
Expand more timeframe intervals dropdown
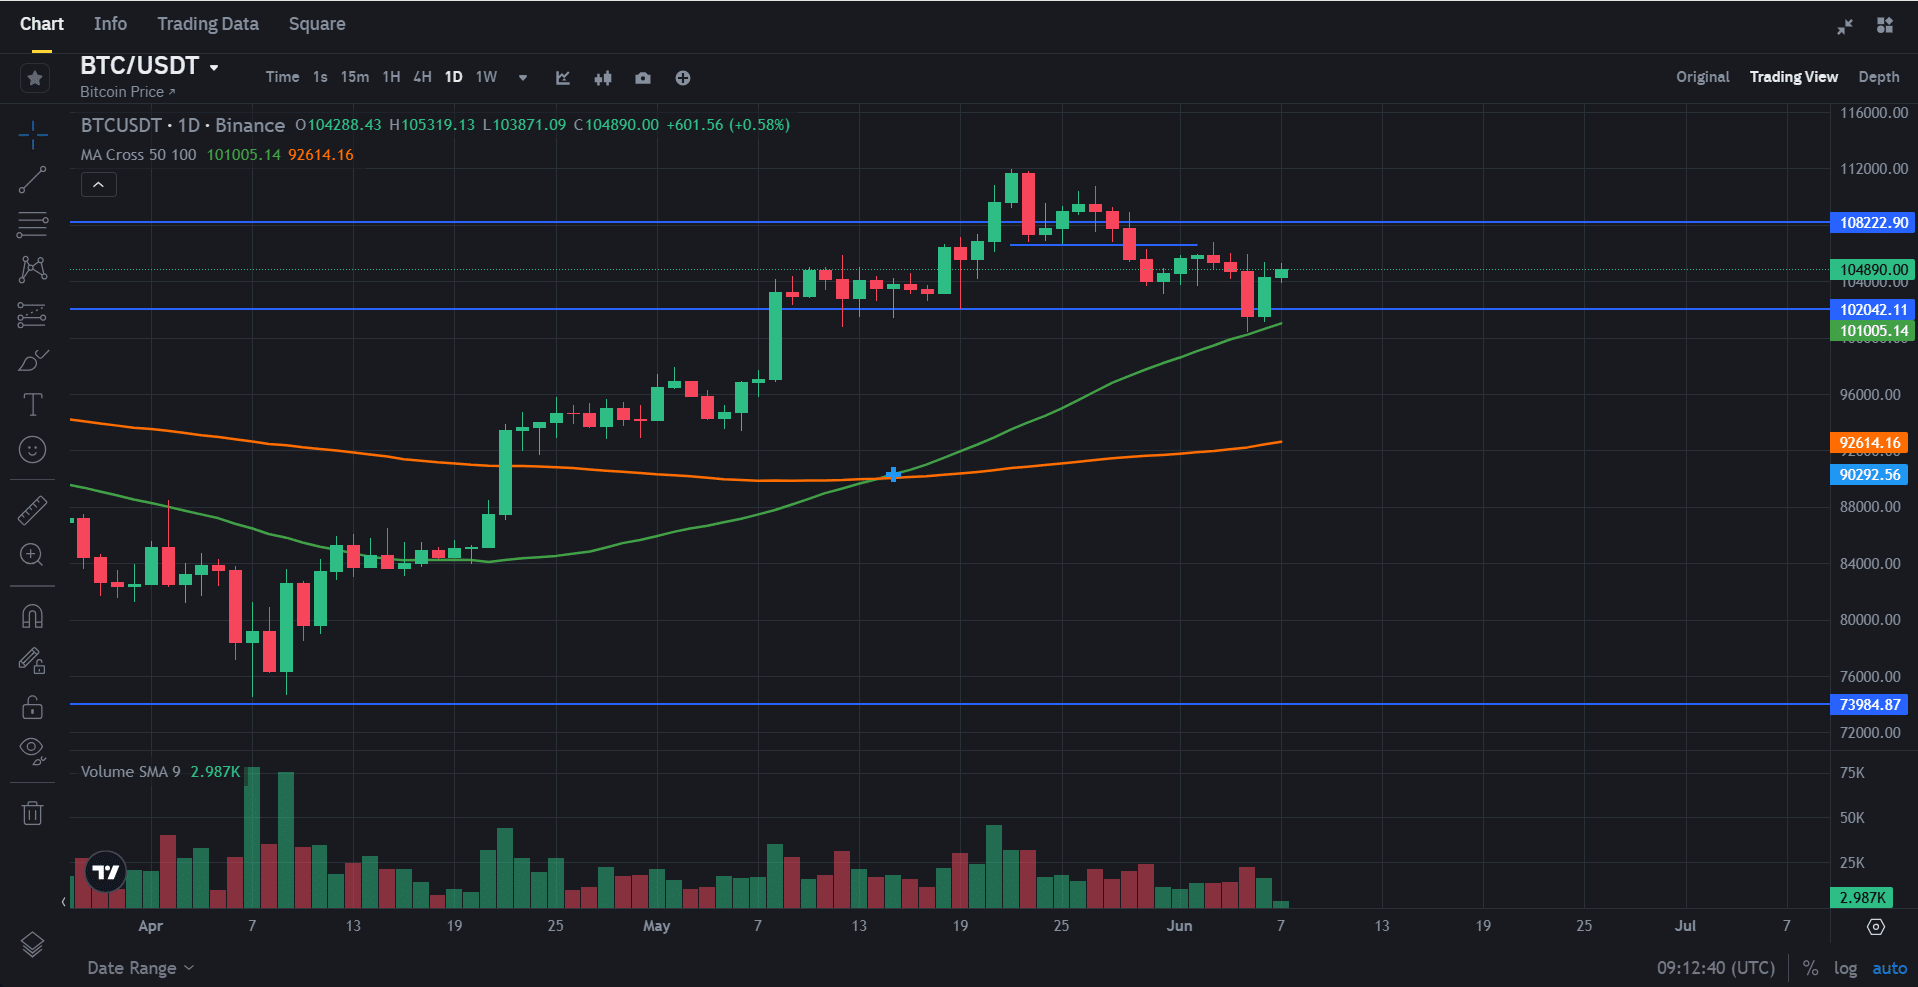pyautogui.click(x=523, y=78)
